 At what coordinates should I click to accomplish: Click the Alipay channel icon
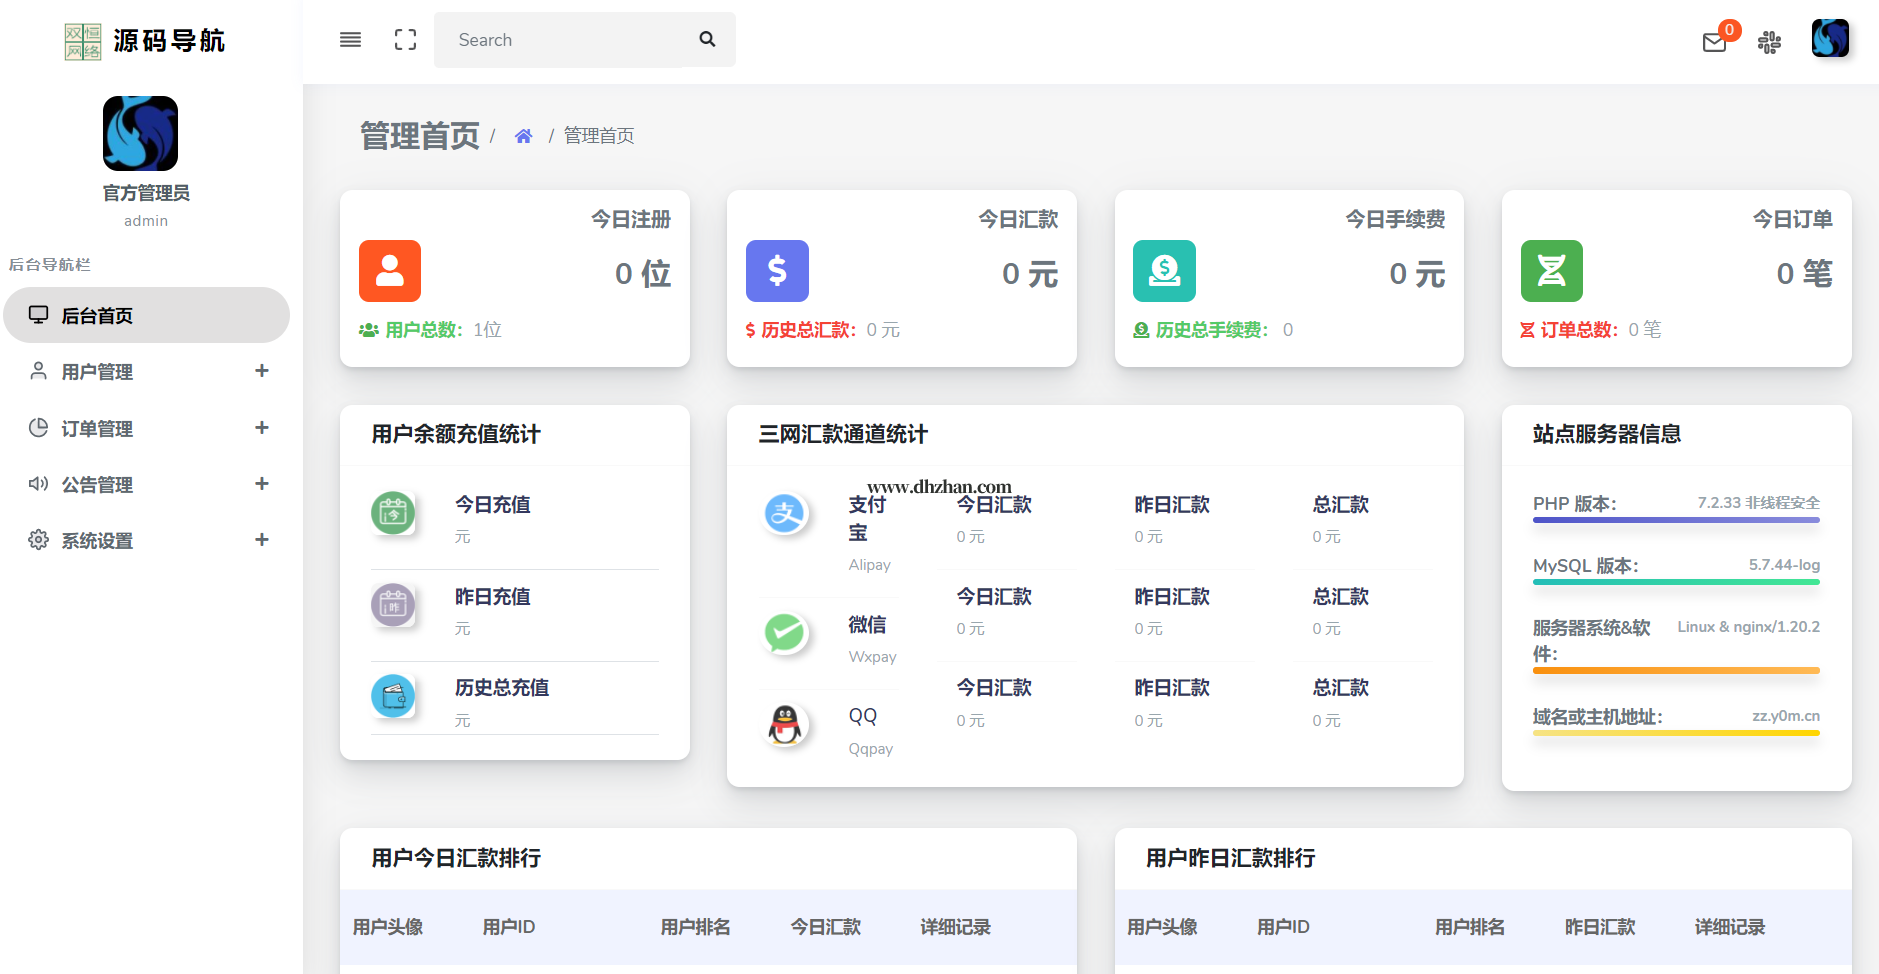tap(786, 514)
